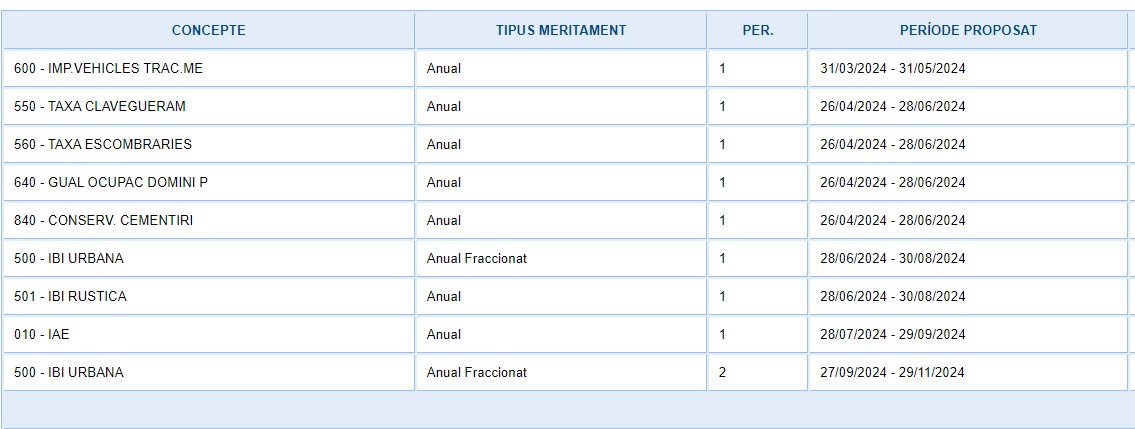Click the PER. column header
This screenshot has width=1135, height=429.
tap(757, 30)
